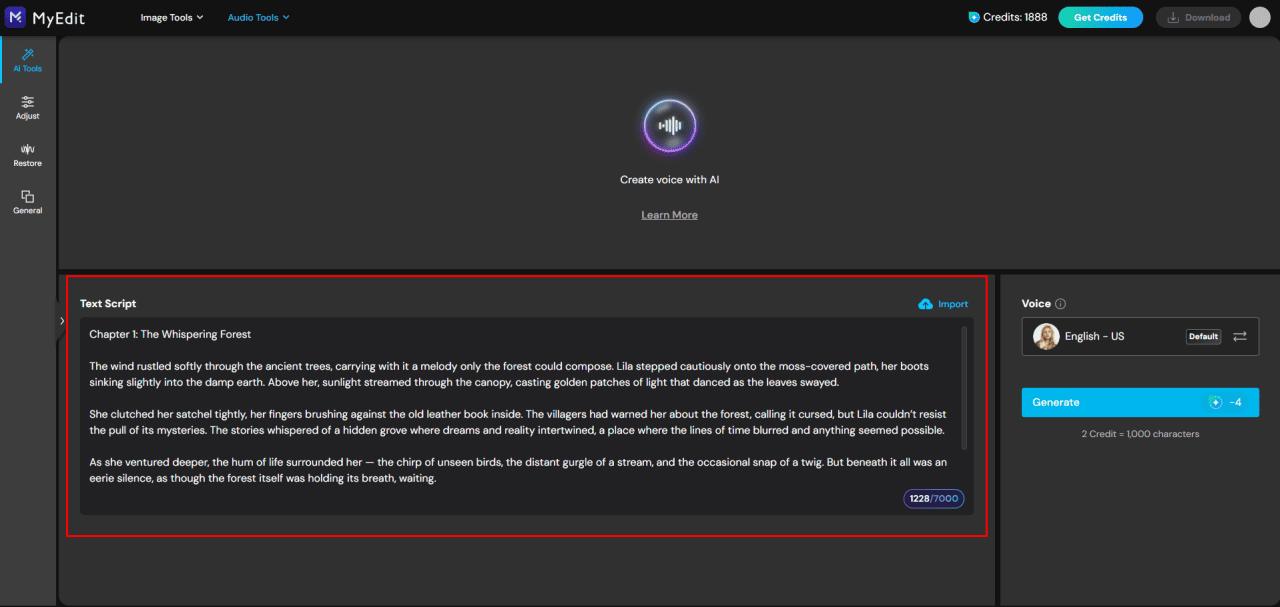The image size is (1280, 607).
Task: Open the Learn More link
Action: click(669, 215)
